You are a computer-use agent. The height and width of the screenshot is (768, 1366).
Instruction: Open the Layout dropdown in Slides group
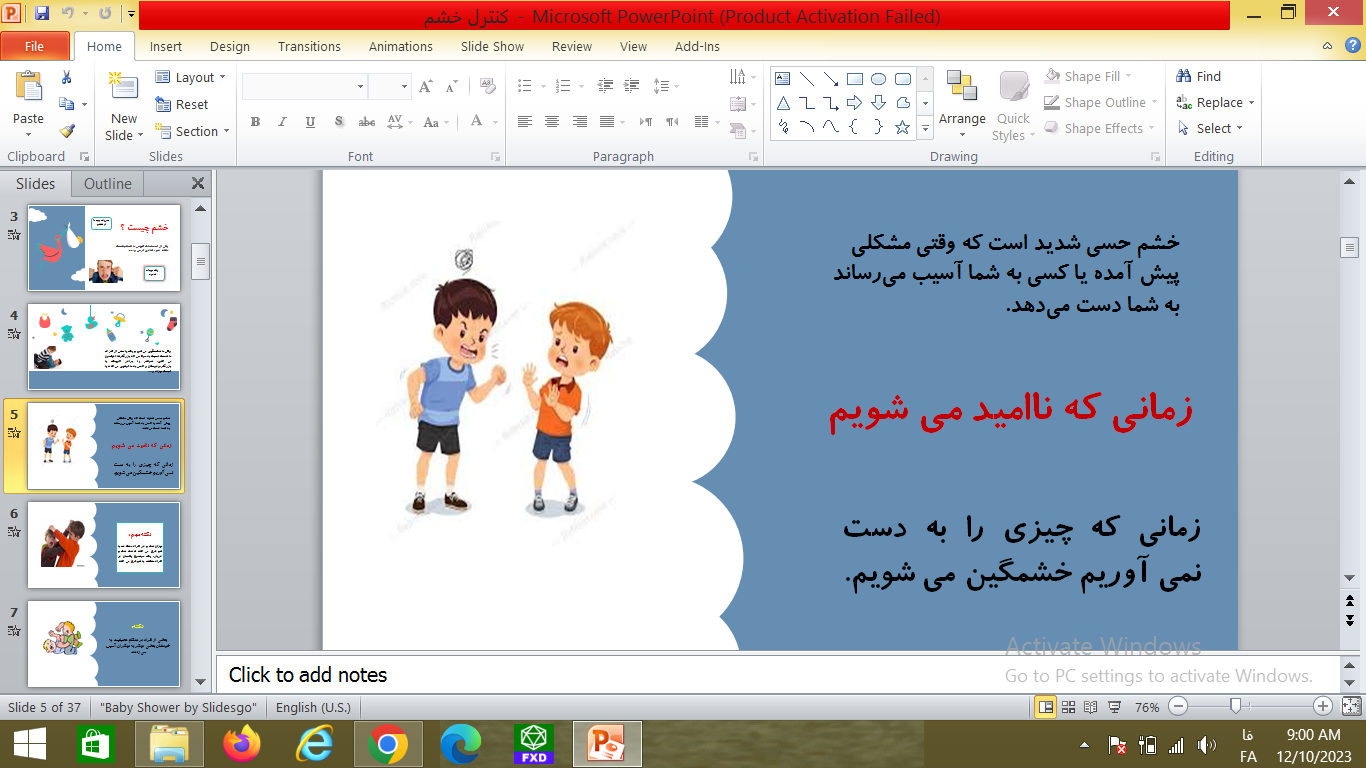pyautogui.click(x=190, y=77)
